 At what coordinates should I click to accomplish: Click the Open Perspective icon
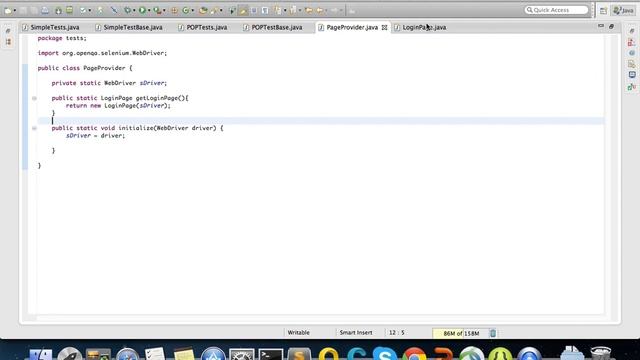[x=603, y=11]
